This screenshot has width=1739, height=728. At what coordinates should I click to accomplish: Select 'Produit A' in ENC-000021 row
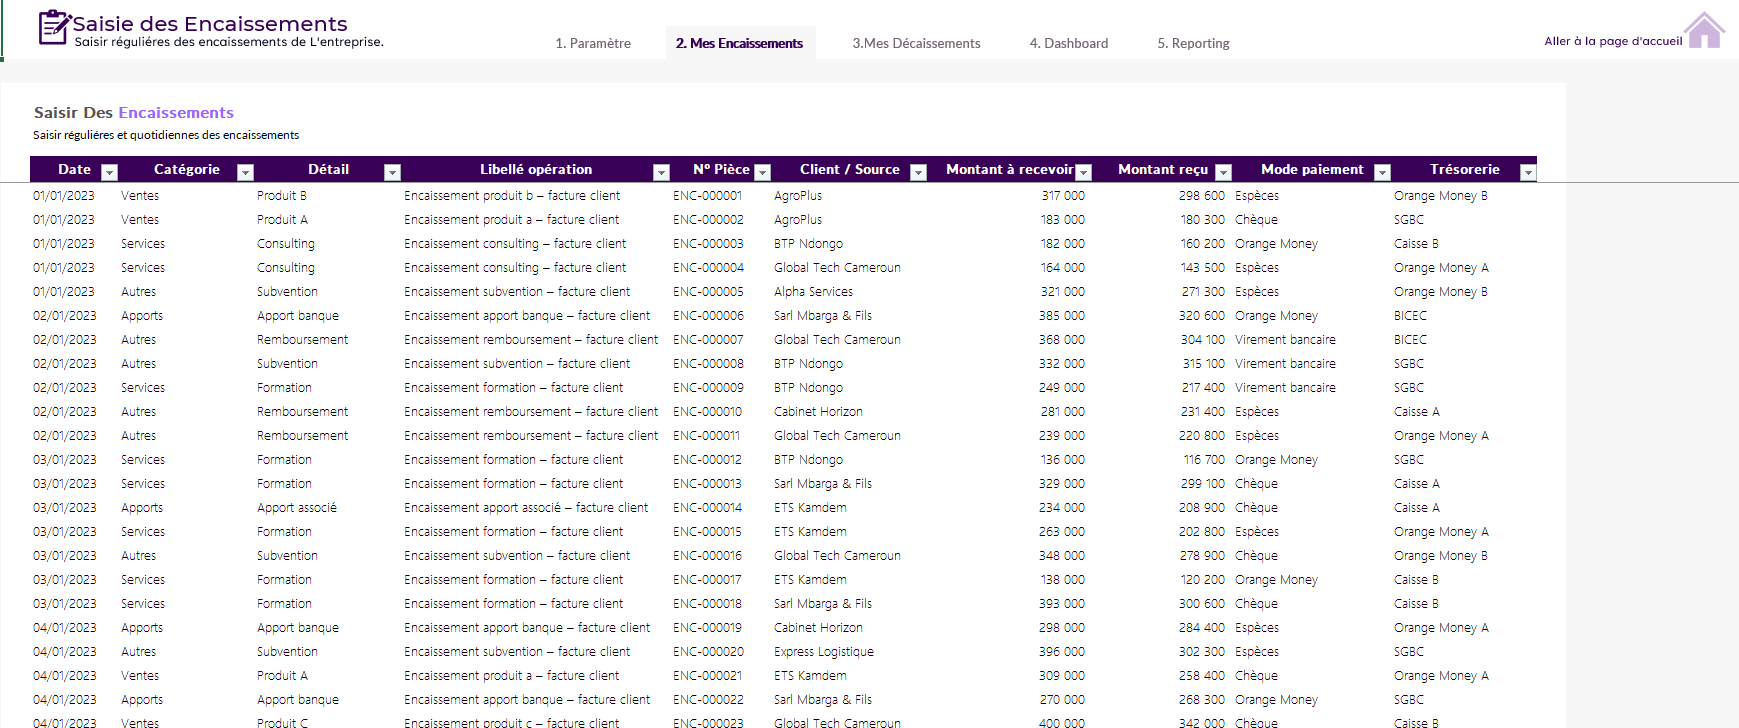[x=282, y=676]
